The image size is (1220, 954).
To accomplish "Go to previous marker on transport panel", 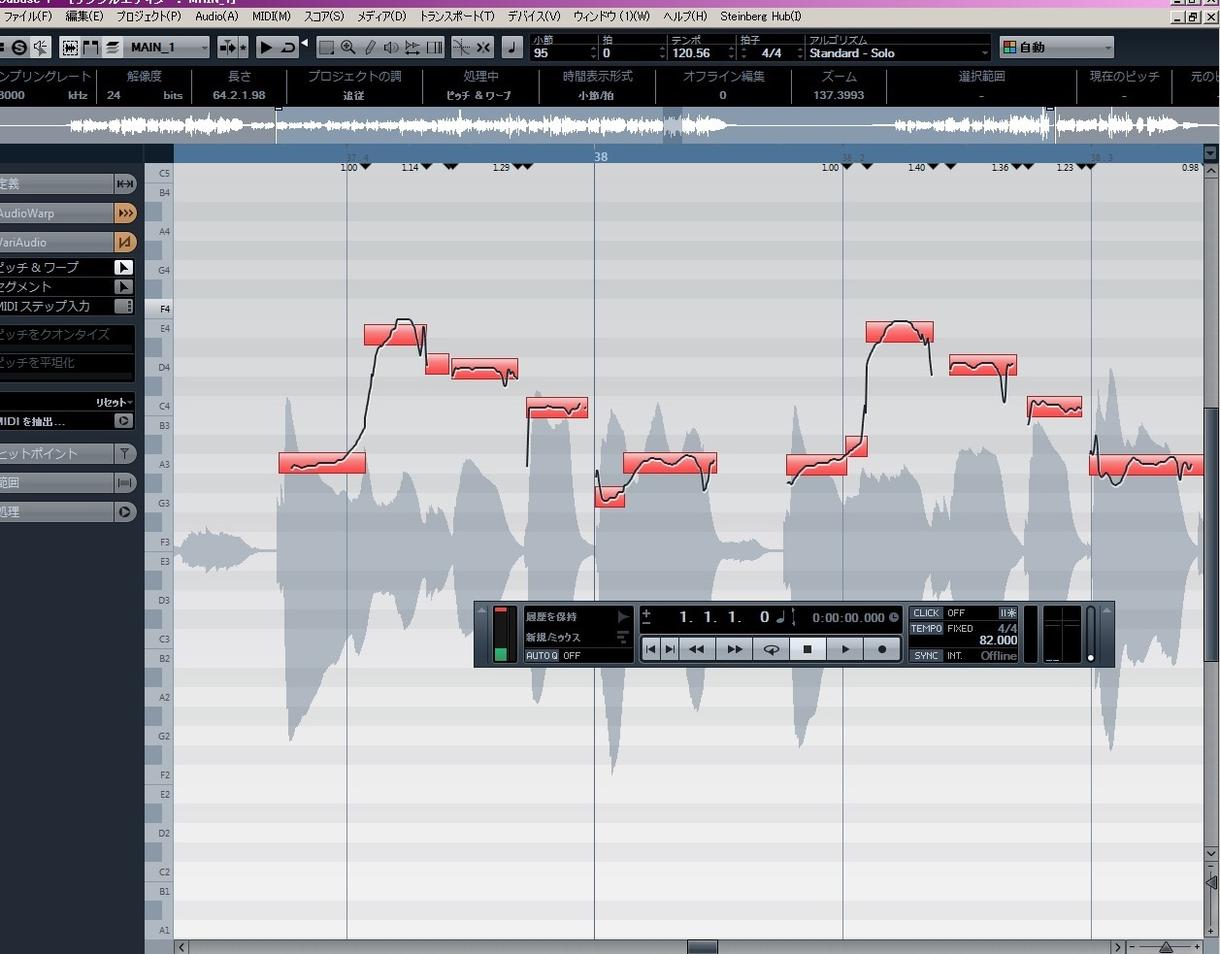I will tap(651, 649).
